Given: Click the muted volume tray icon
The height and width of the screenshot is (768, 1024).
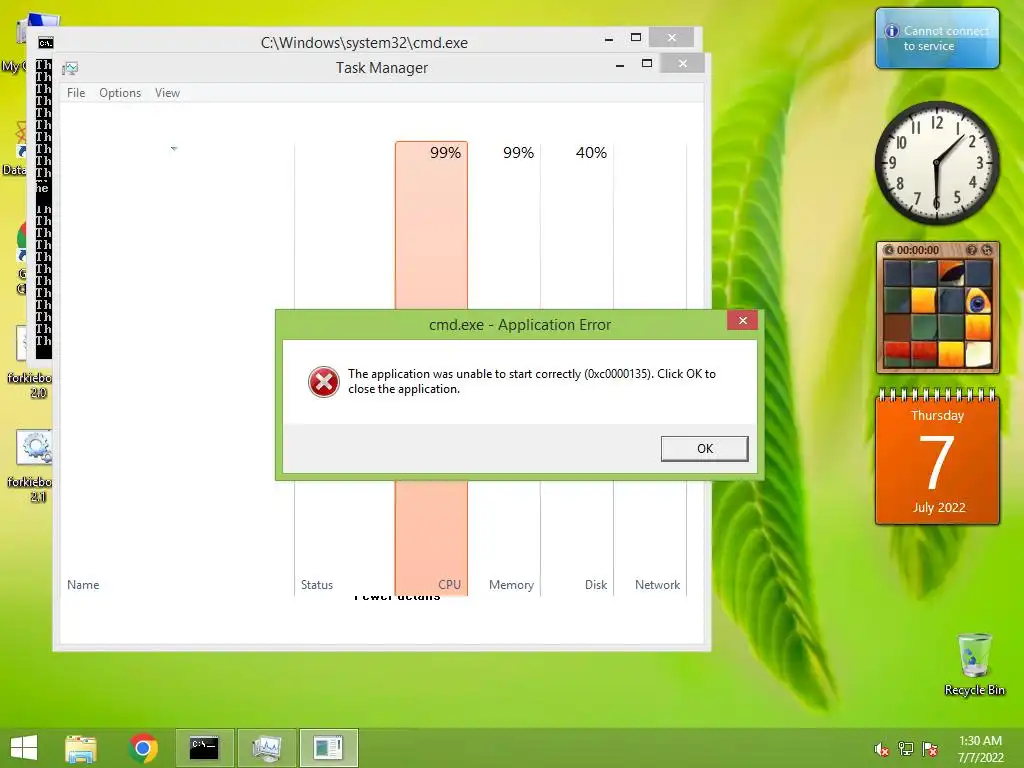Looking at the screenshot, I should tap(882, 749).
